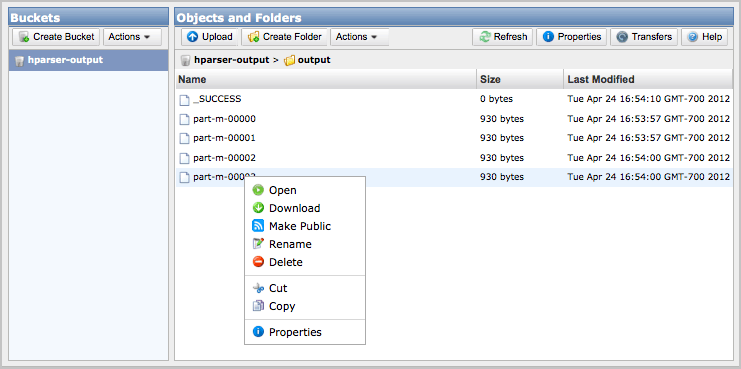Click the 0 bytes size of _SUCCESS
The width and height of the screenshot is (741, 369).
pos(497,99)
